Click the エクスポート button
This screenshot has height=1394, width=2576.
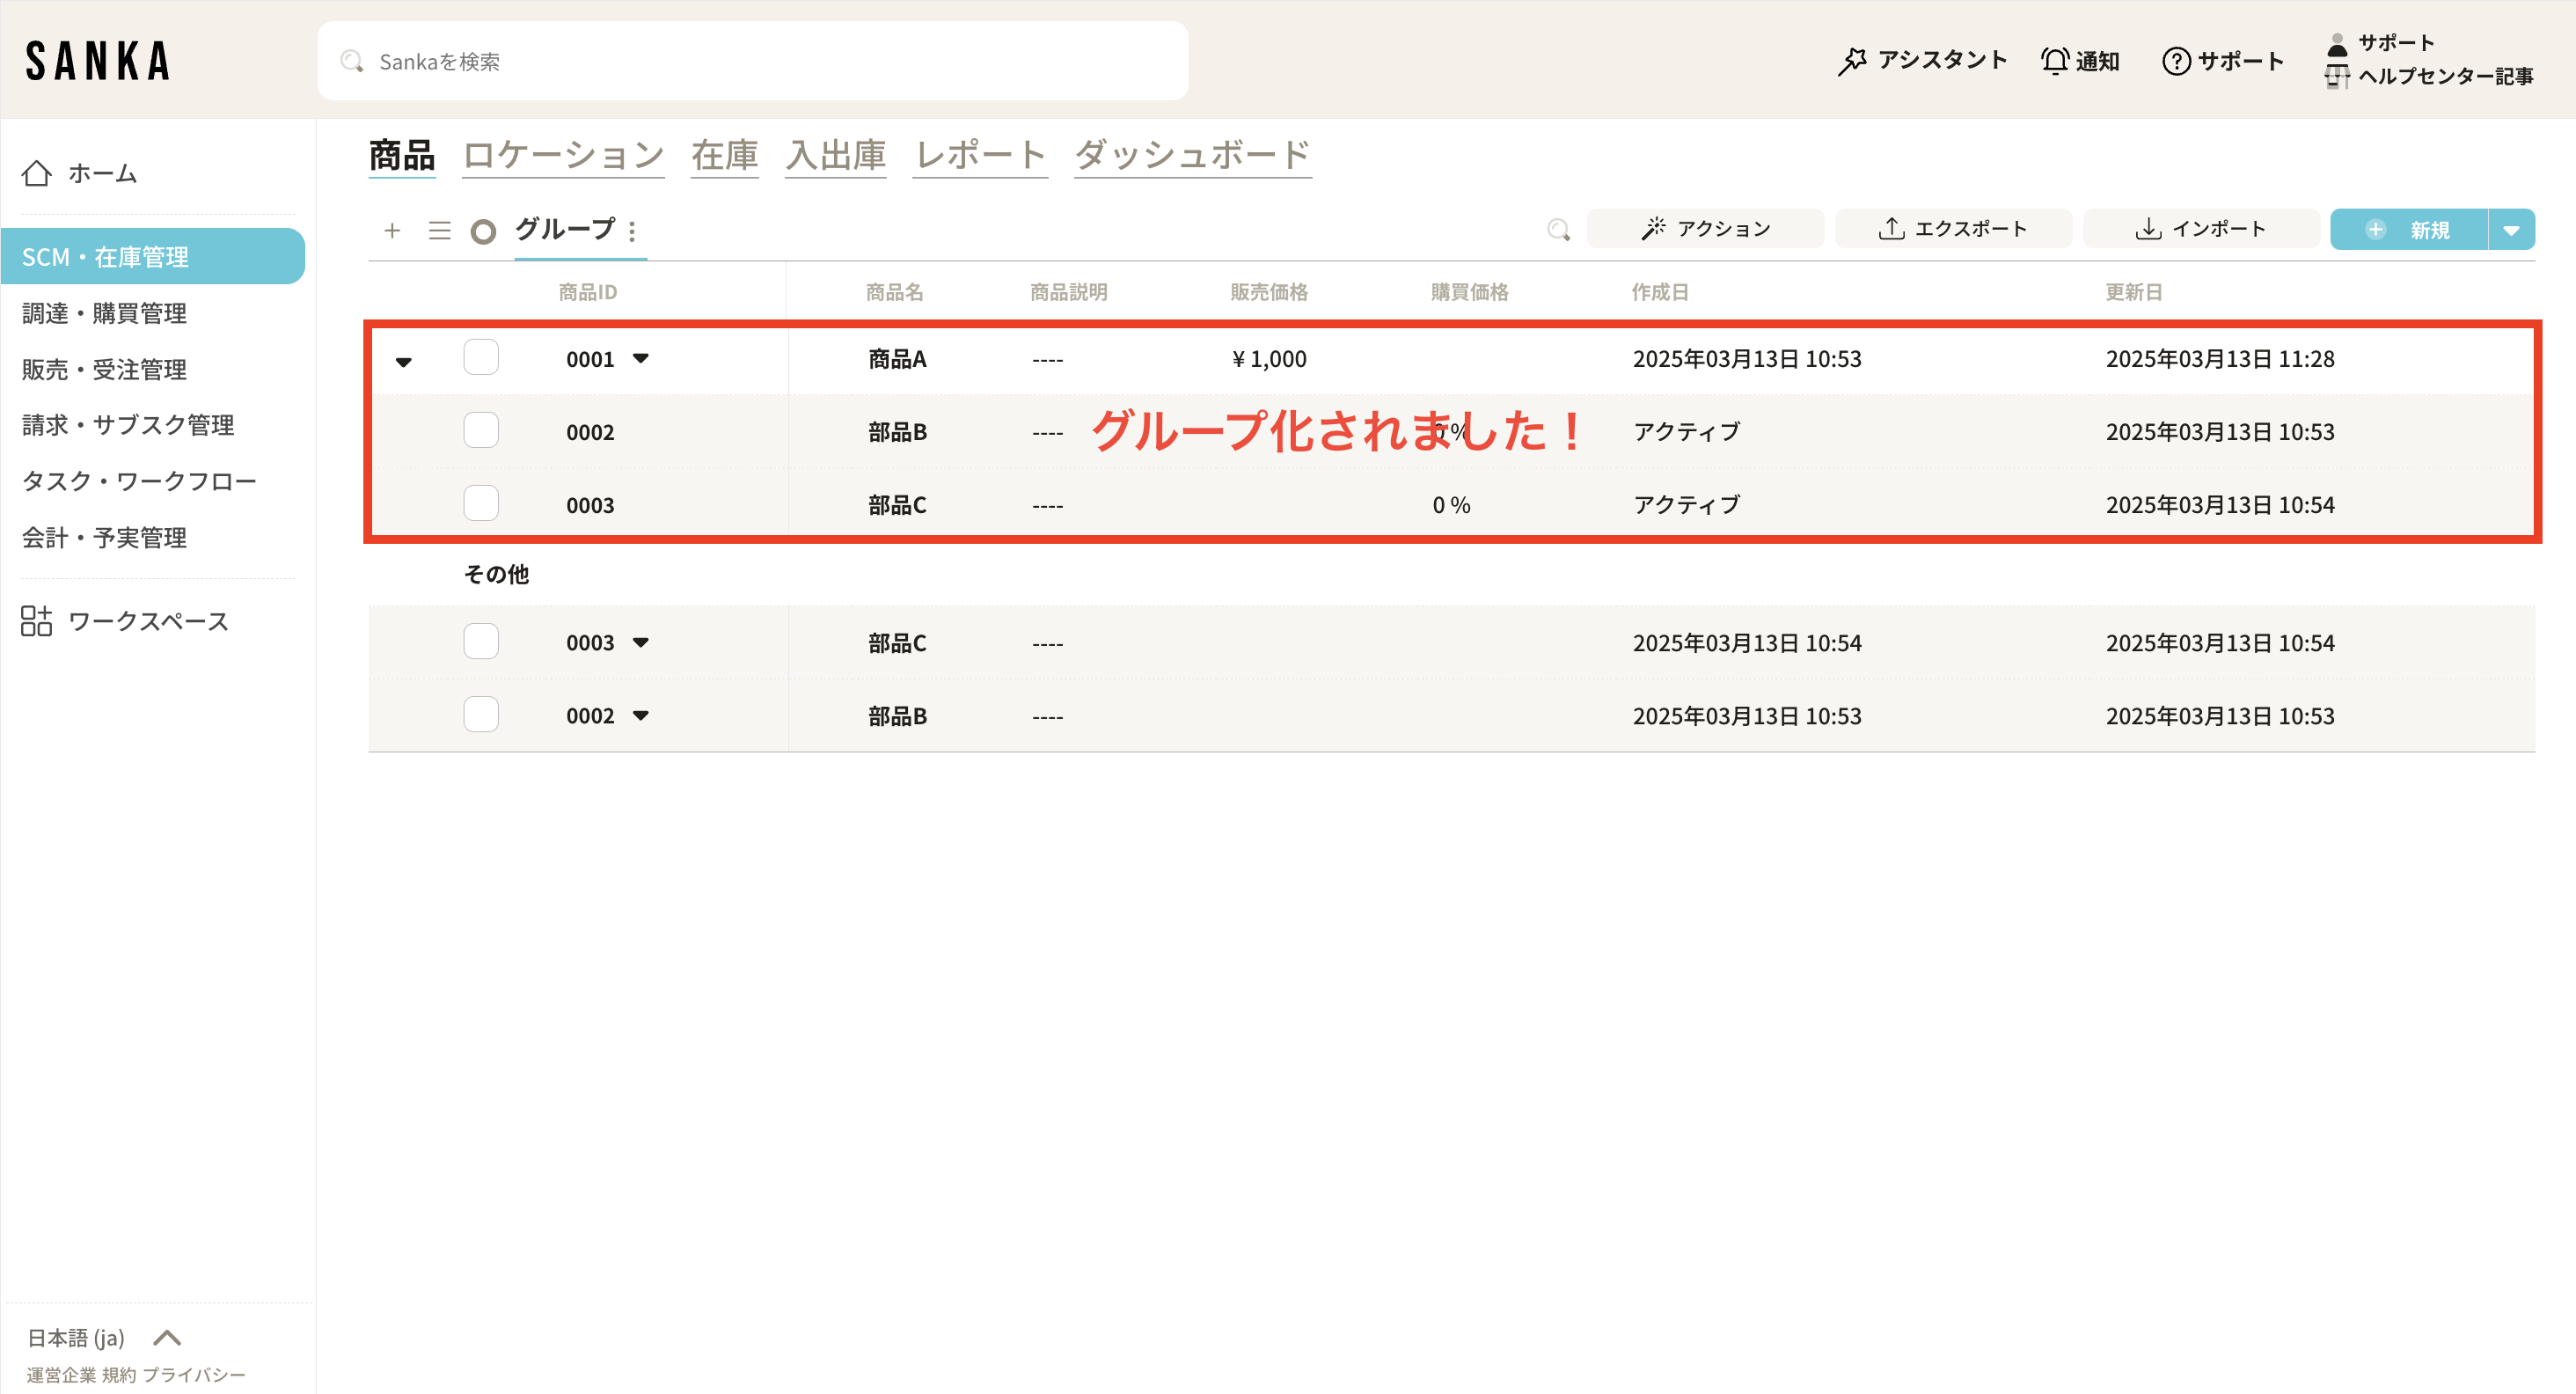(x=1953, y=229)
